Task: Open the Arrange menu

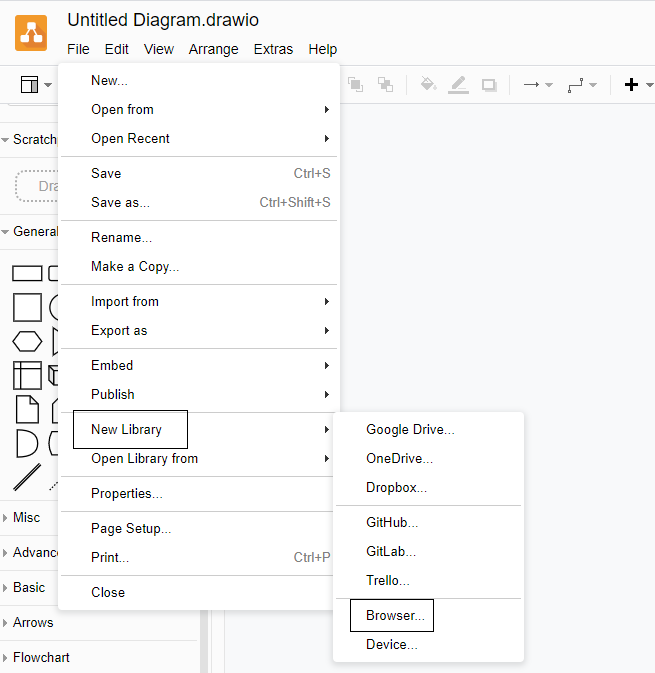Action: pyautogui.click(x=213, y=49)
